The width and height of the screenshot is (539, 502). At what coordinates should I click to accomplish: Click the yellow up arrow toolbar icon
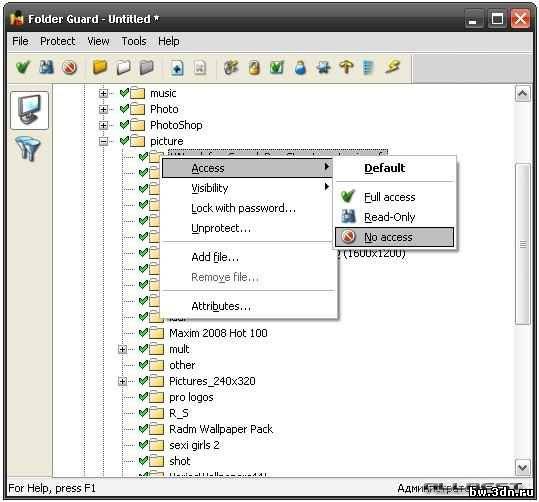346,67
